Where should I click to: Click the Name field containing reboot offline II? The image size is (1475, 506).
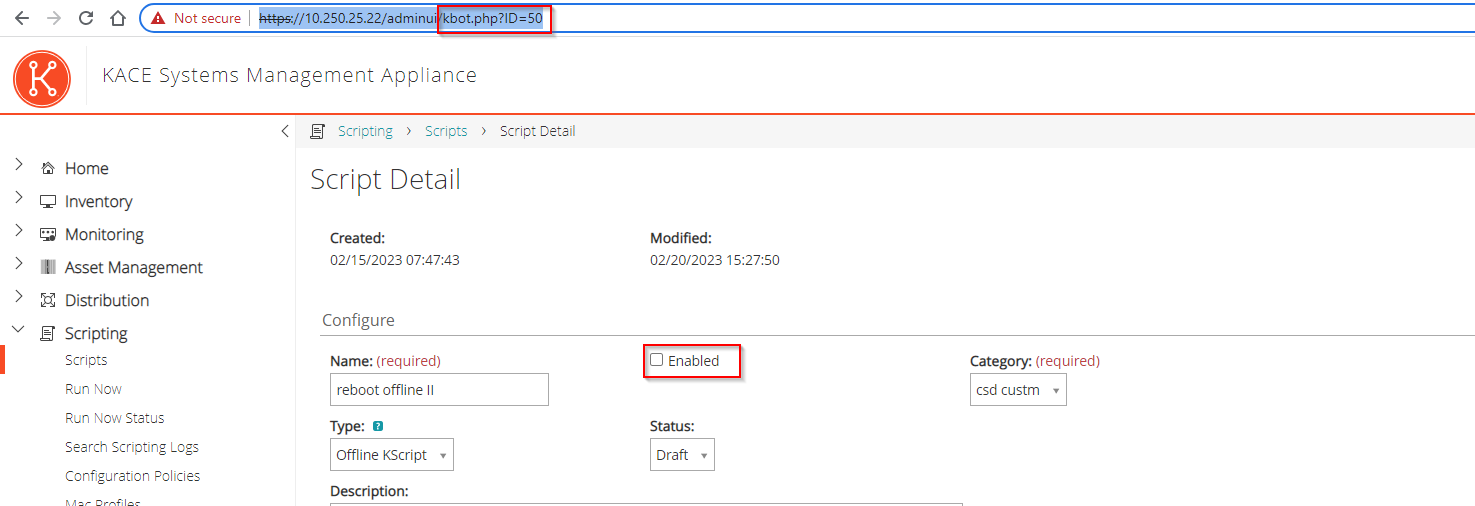coord(439,390)
